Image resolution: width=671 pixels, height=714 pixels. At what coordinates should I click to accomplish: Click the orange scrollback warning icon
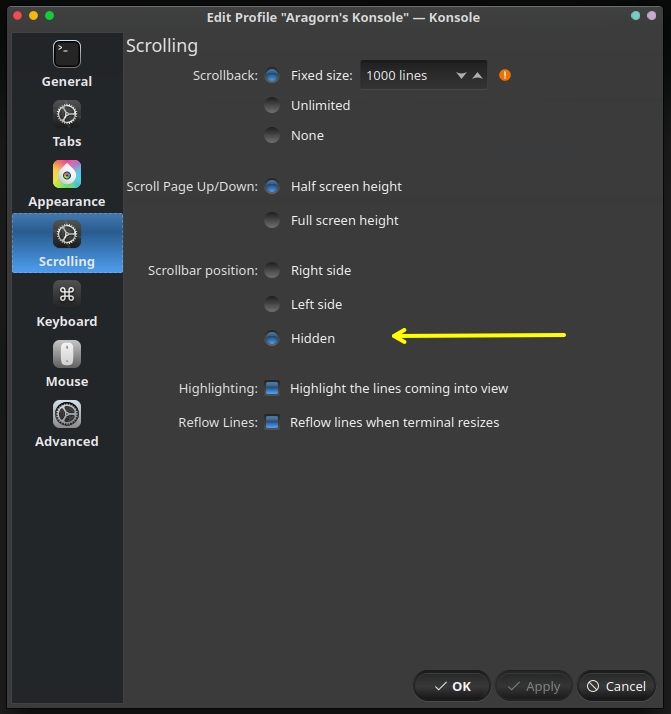click(x=505, y=75)
